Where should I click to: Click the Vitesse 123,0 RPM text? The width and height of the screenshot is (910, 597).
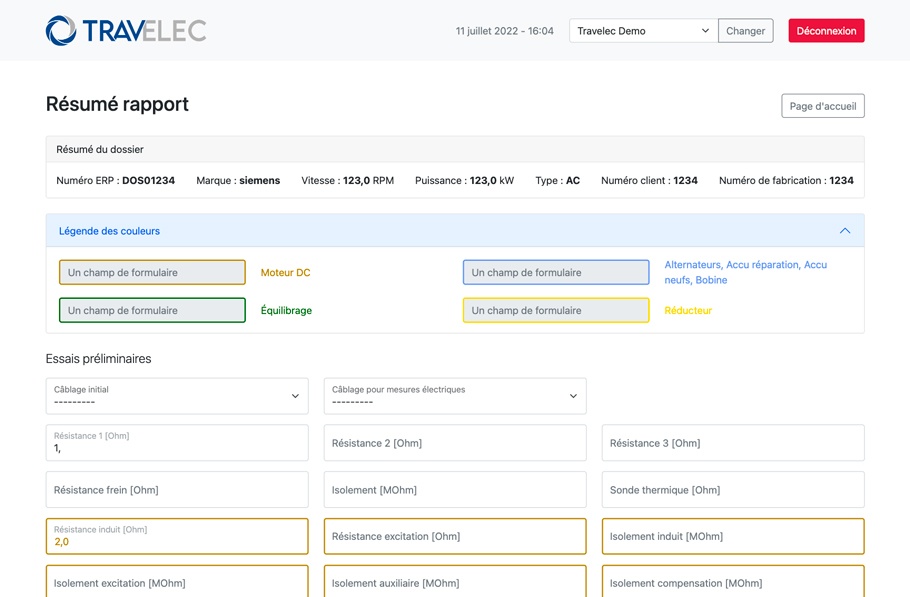click(x=348, y=180)
